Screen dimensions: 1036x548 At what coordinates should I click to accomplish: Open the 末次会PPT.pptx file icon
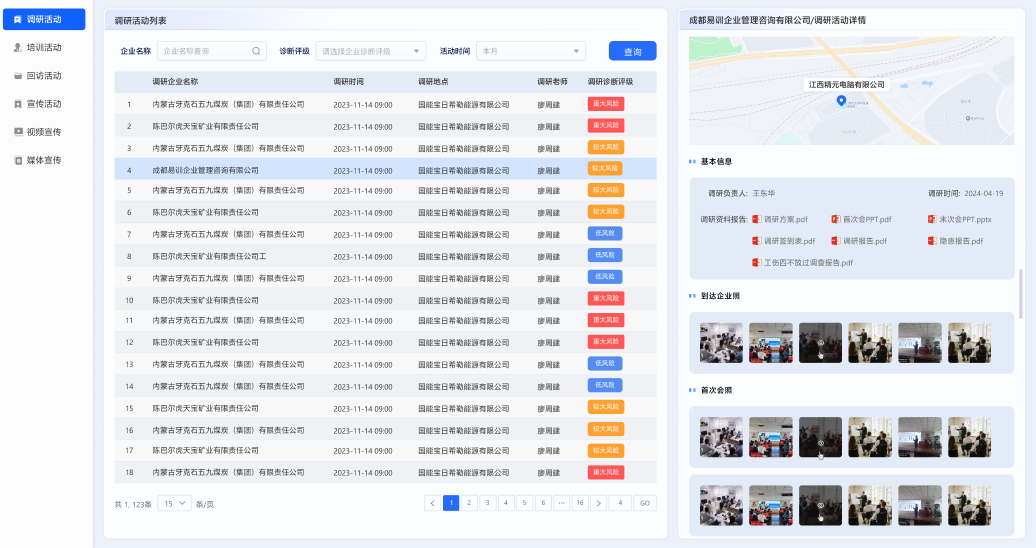931,219
